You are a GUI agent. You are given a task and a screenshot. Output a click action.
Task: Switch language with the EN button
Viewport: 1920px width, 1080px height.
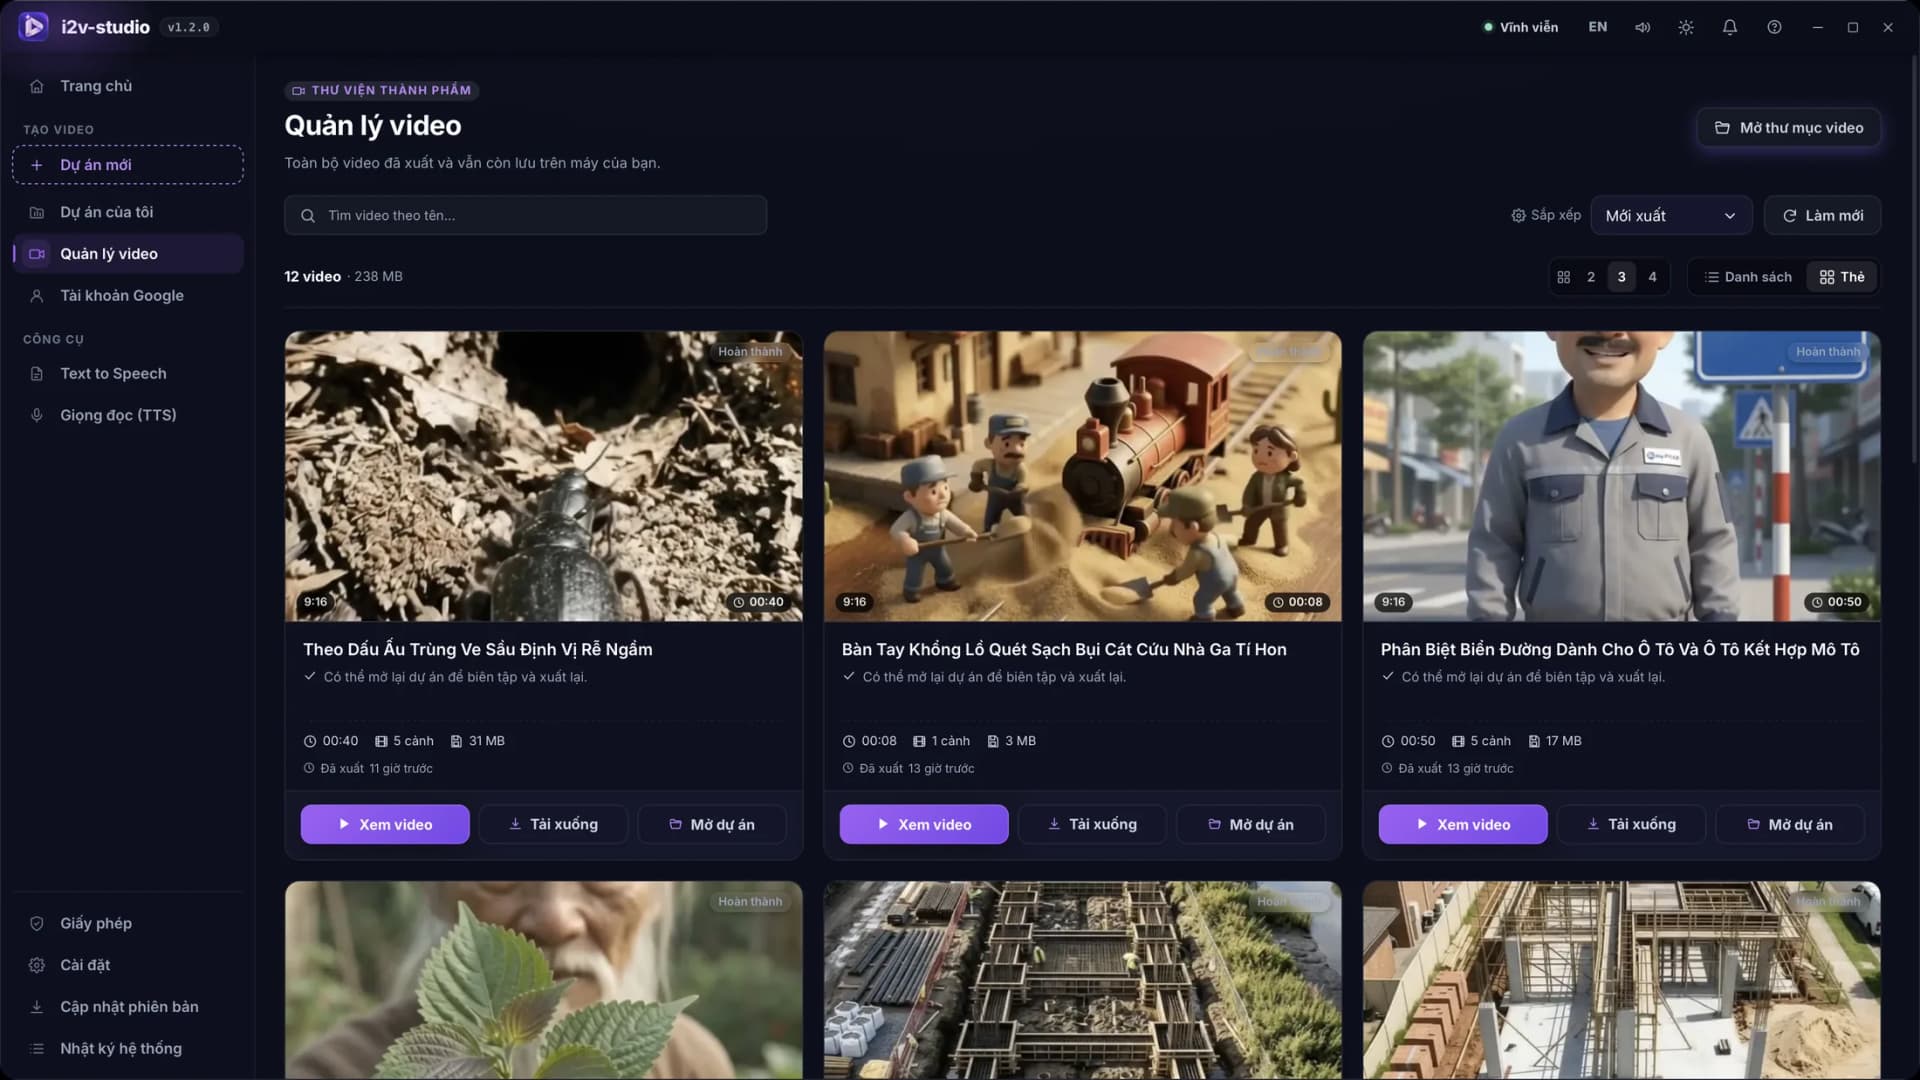click(1598, 27)
